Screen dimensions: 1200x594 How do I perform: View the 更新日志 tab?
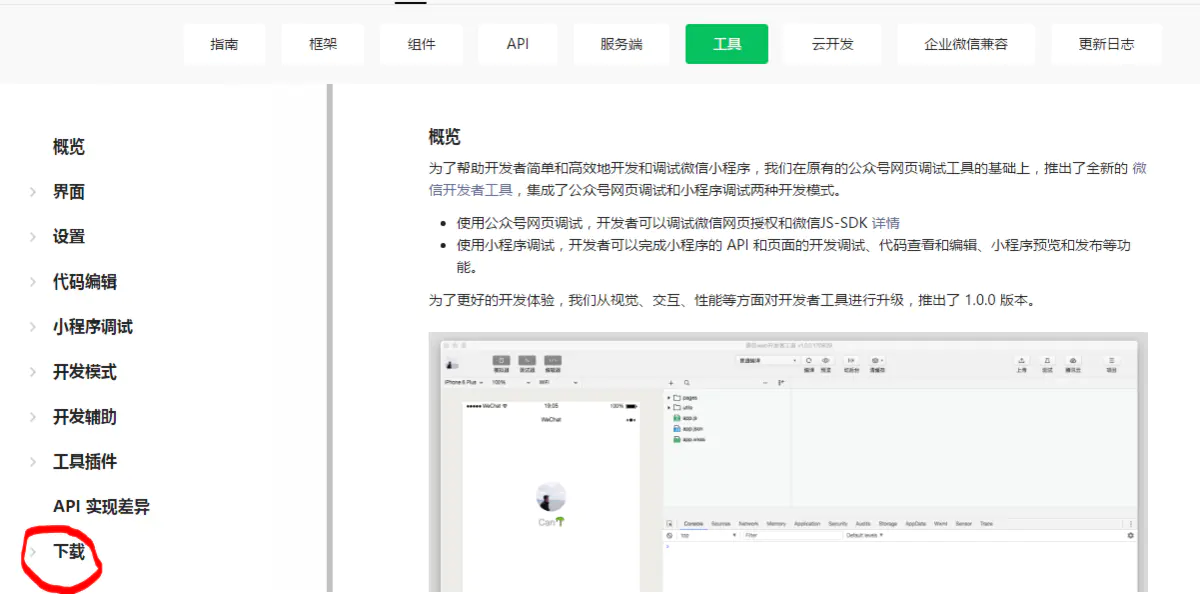pos(1106,44)
